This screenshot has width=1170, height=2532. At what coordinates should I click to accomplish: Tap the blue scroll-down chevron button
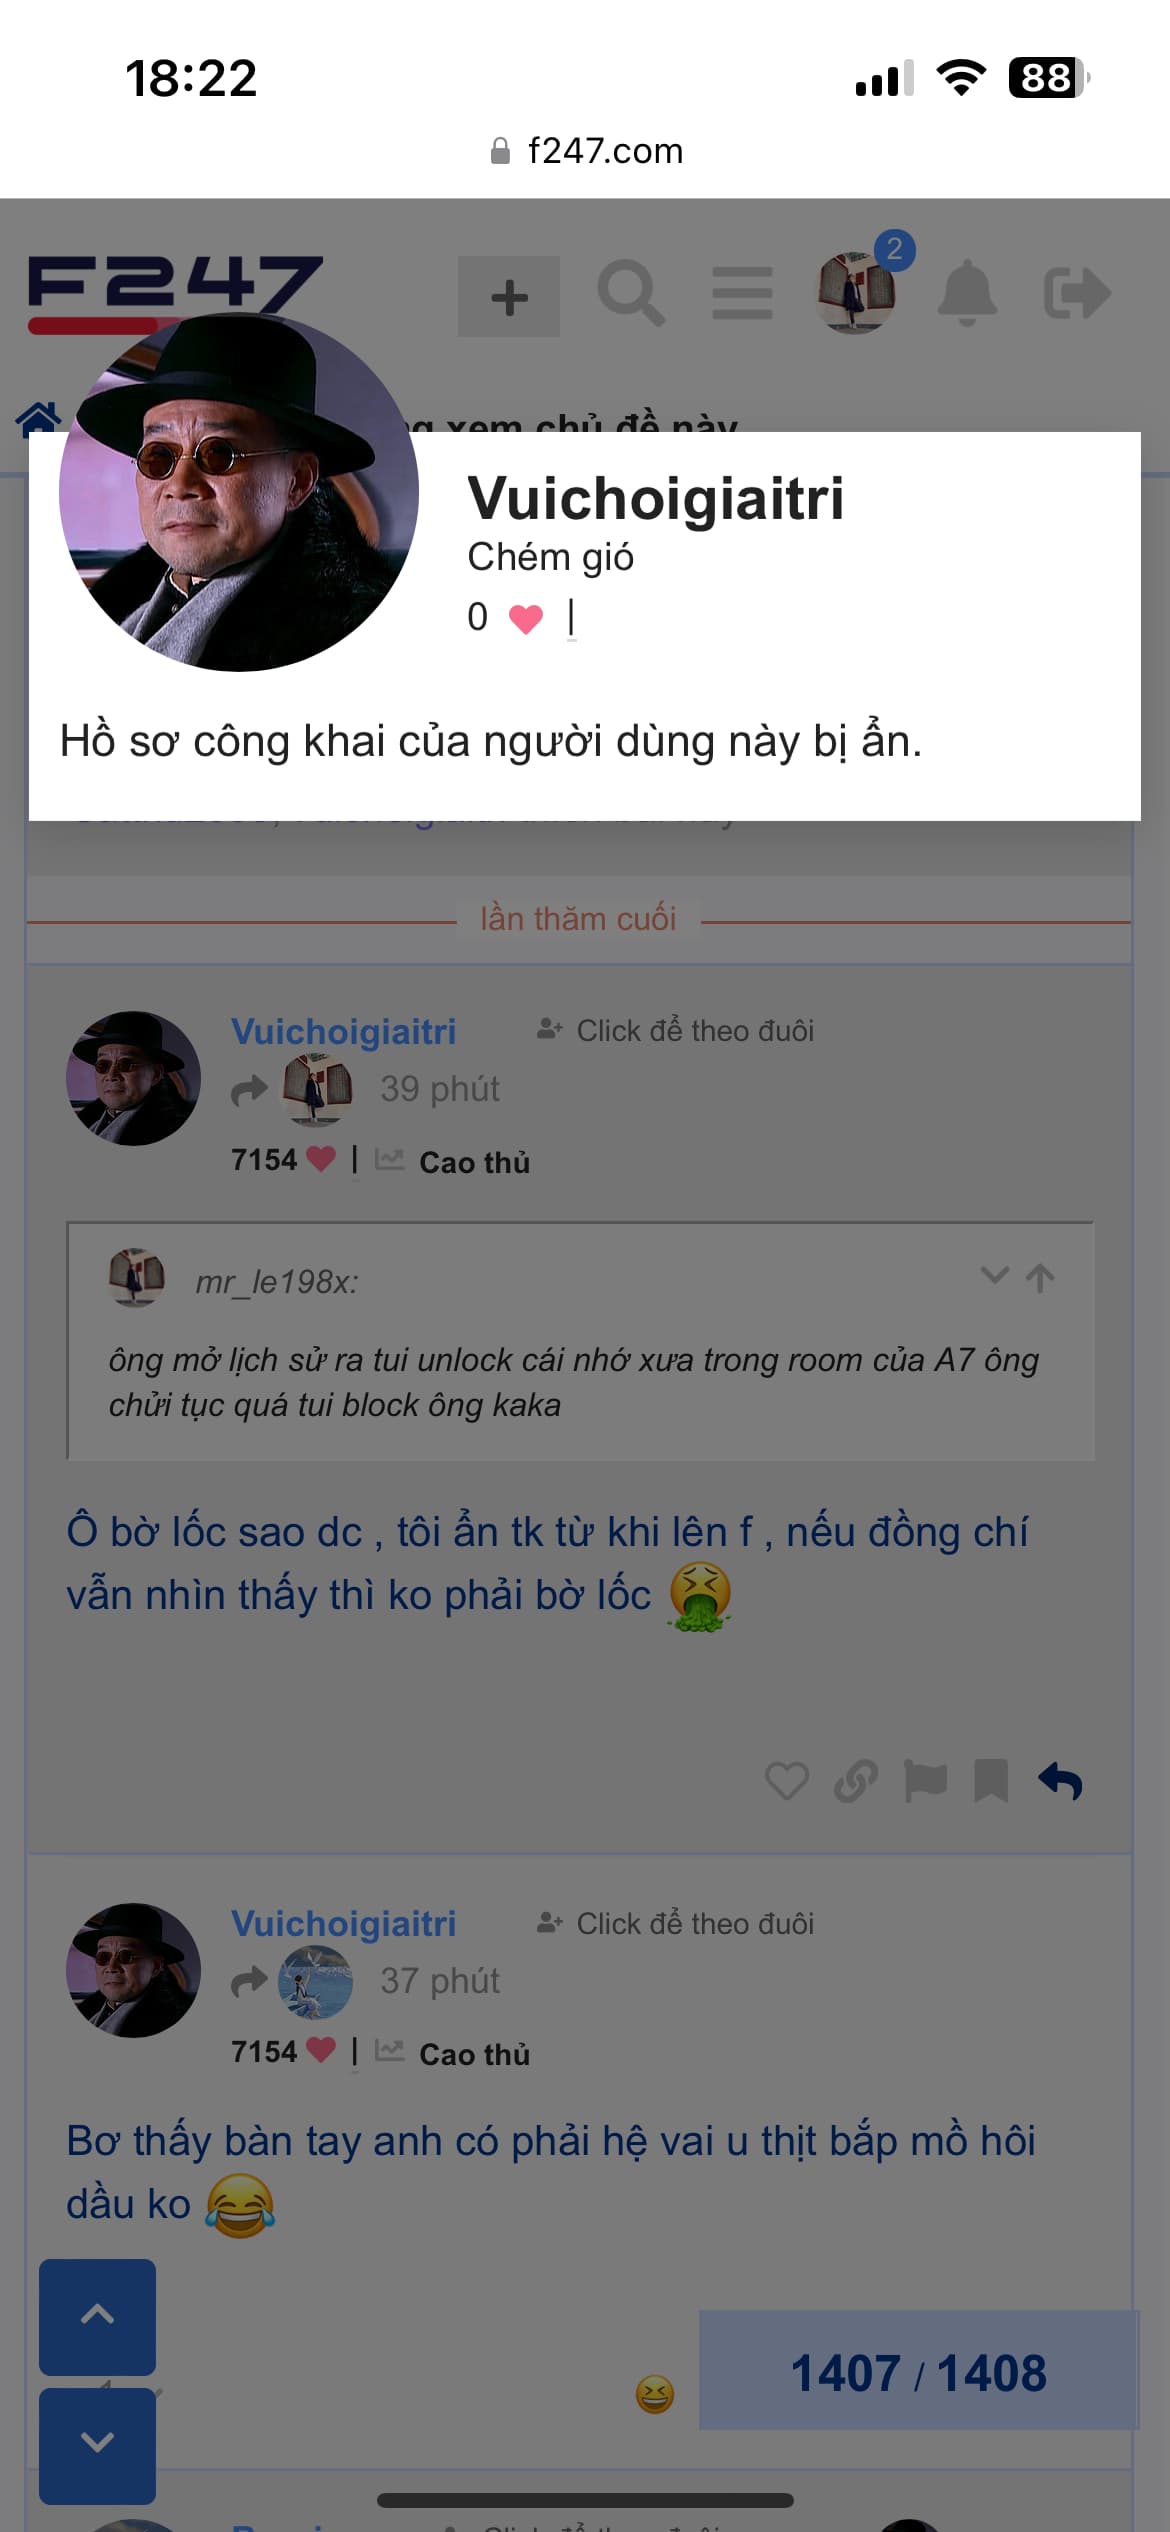pyautogui.click(x=97, y=2441)
